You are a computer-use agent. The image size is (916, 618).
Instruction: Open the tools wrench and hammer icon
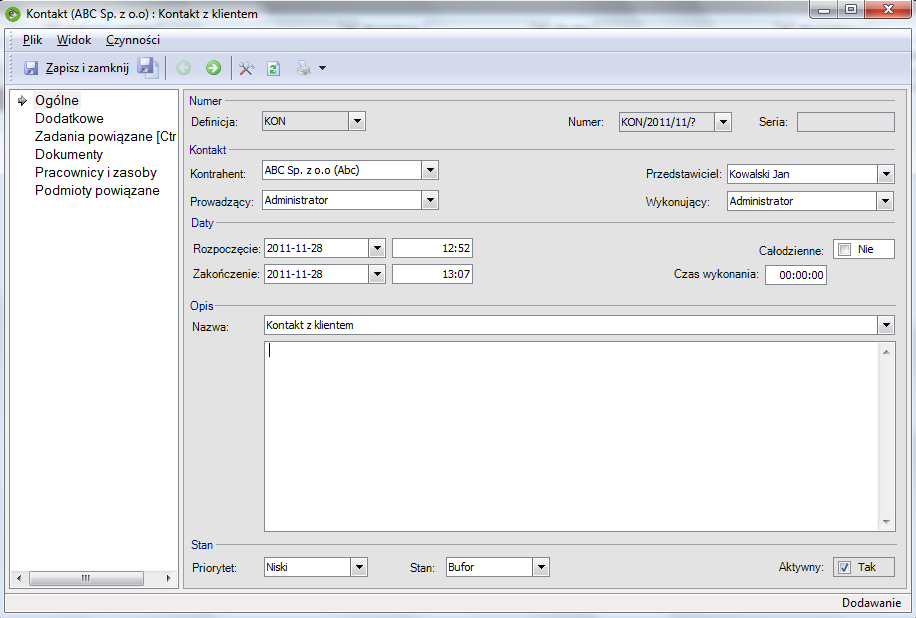[x=247, y=68]
